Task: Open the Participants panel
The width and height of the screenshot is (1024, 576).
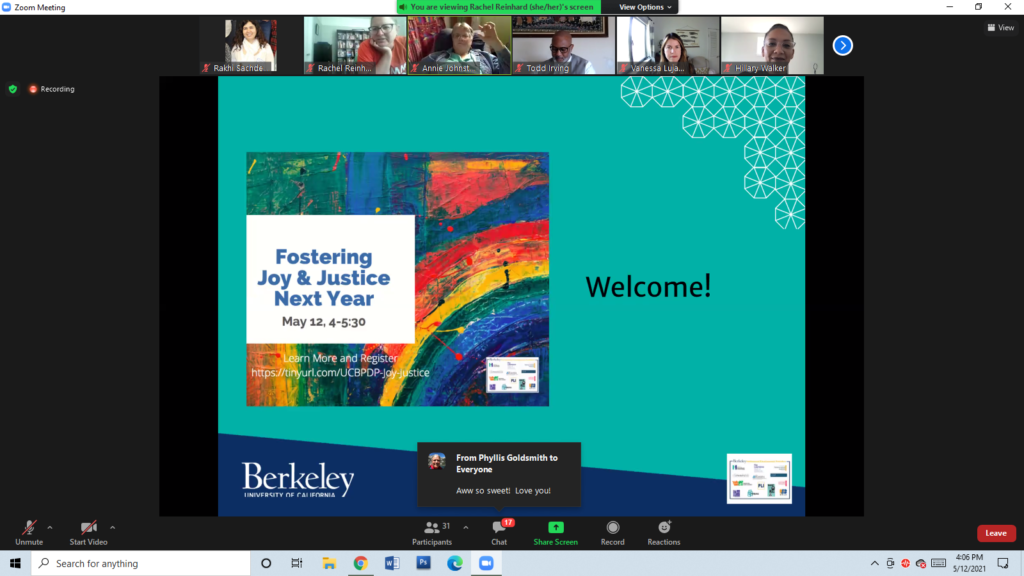Action: (x=432, y=531)
